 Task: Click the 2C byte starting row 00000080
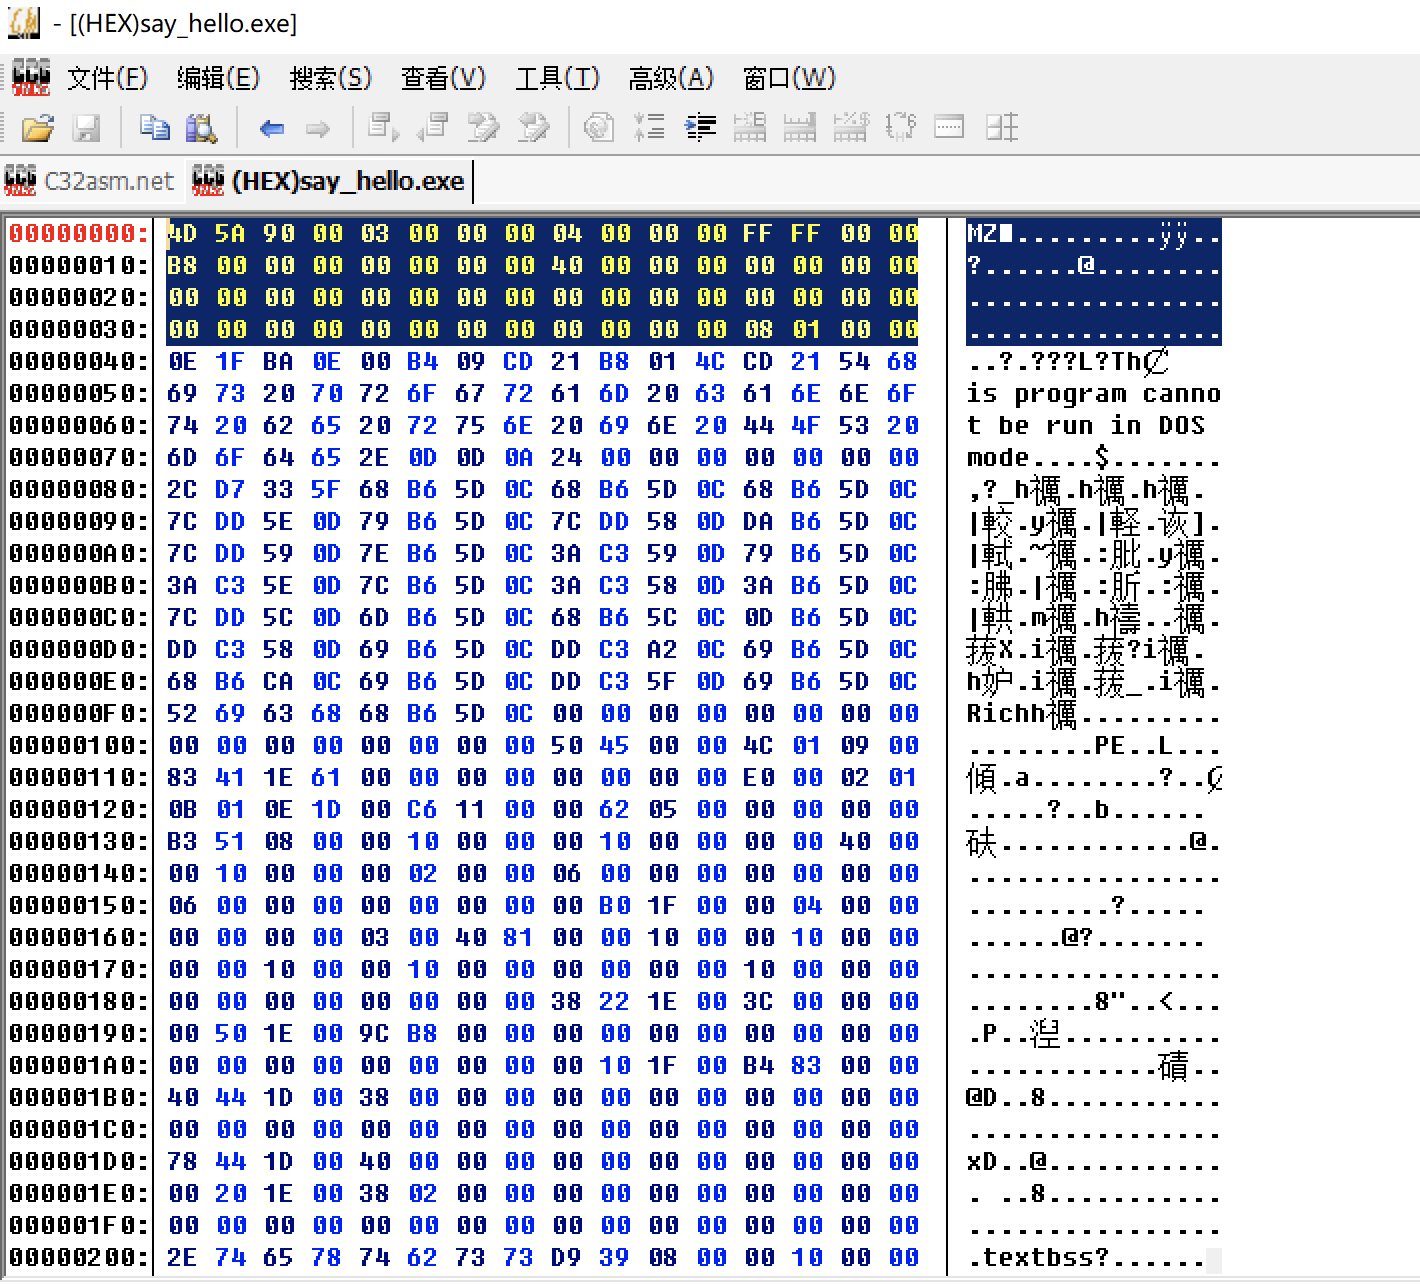pyautogui.click(x=182, y=489)
